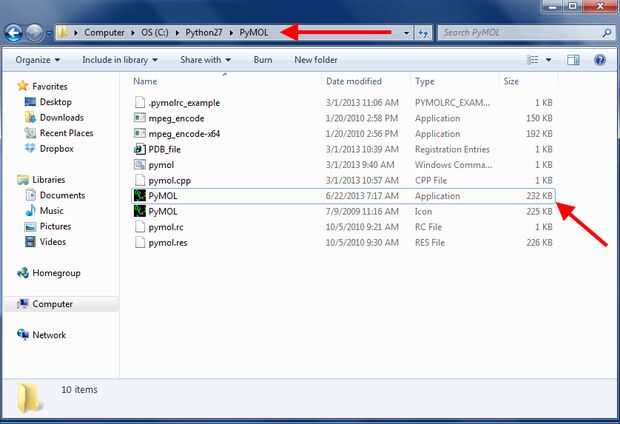Click the Favorites star icon
This screenshot has width=620, height=424.
(x=23, y=86)
